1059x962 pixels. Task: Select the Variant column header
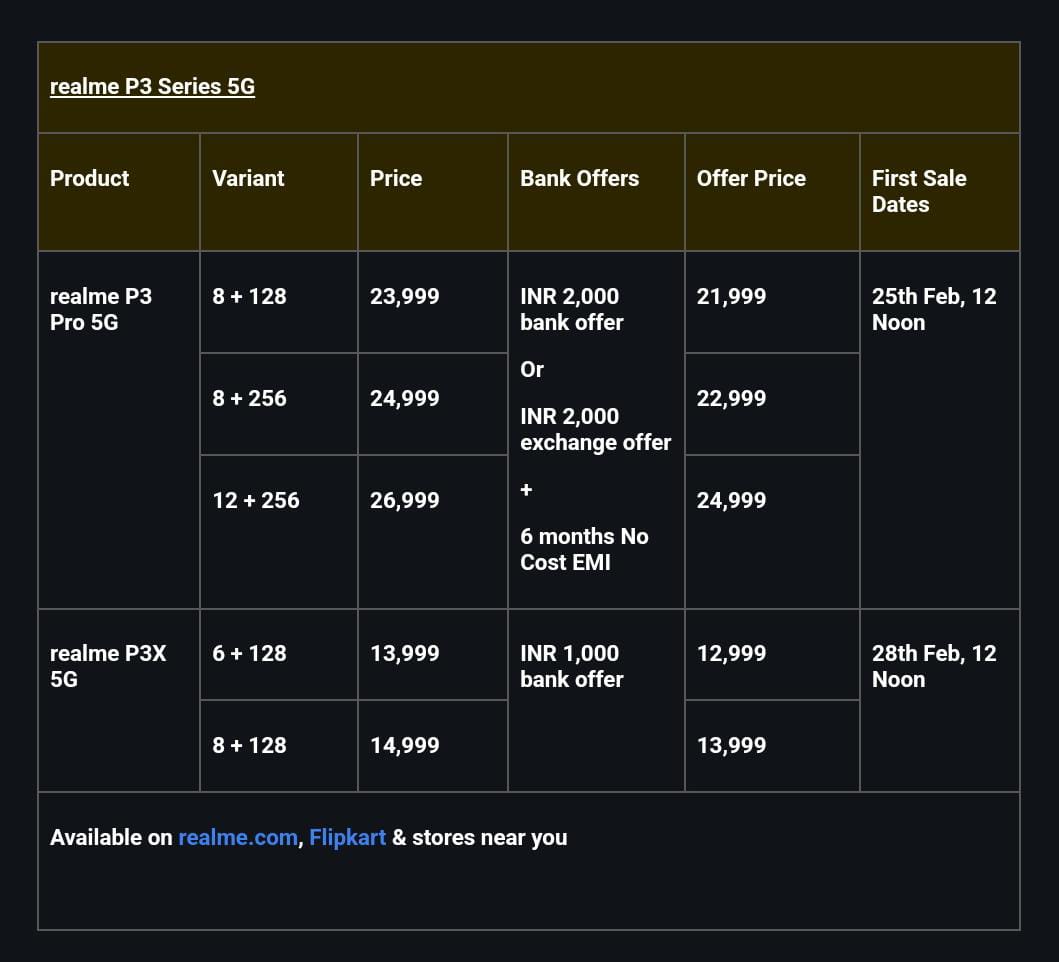[x=248, y=178]
